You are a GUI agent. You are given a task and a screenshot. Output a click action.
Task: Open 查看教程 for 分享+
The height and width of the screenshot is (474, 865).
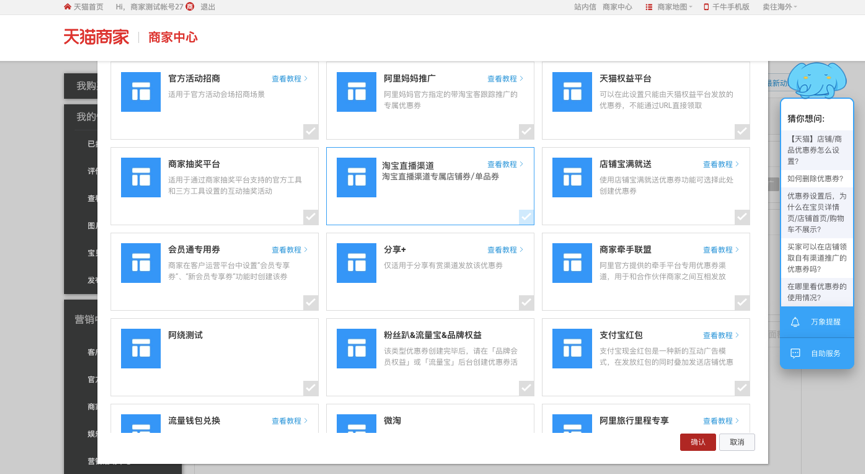coord(505,250)
